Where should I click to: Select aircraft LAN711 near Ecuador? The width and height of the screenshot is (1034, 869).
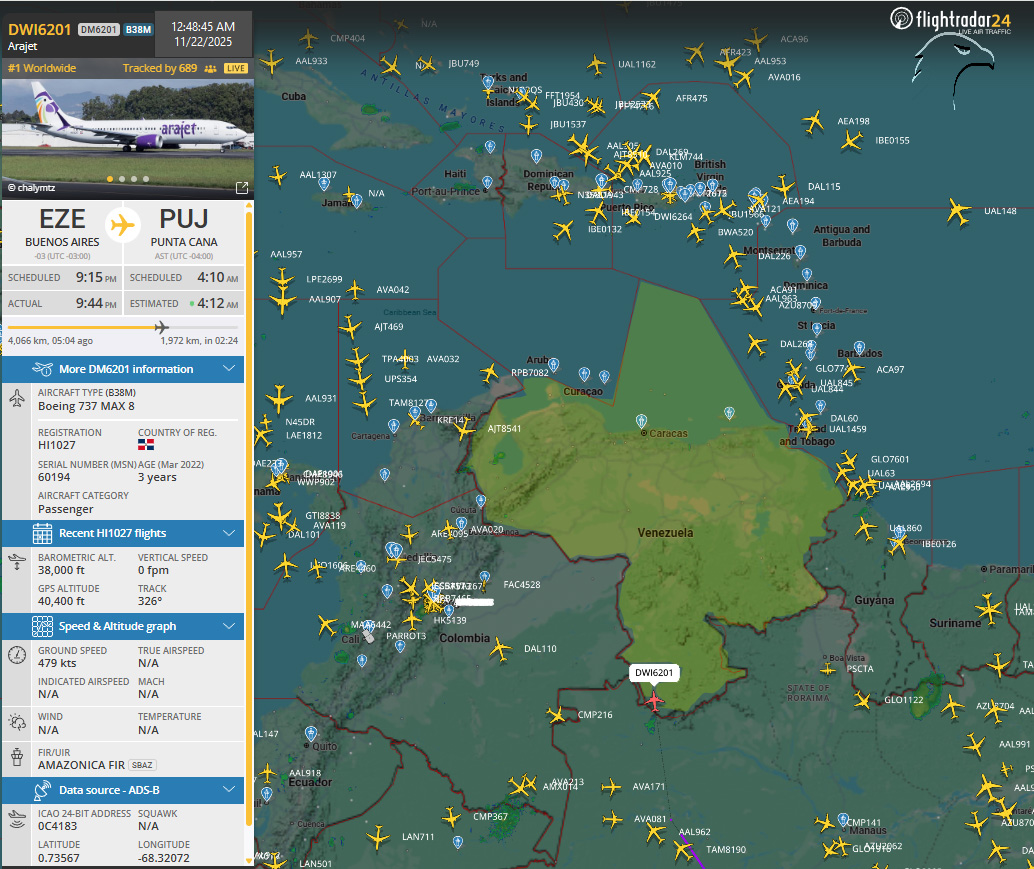[378, 838]
